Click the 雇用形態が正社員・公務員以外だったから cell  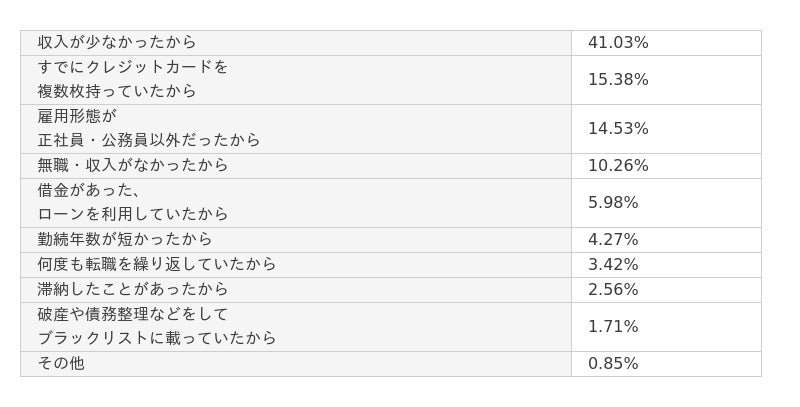click(x=149, y=129)
